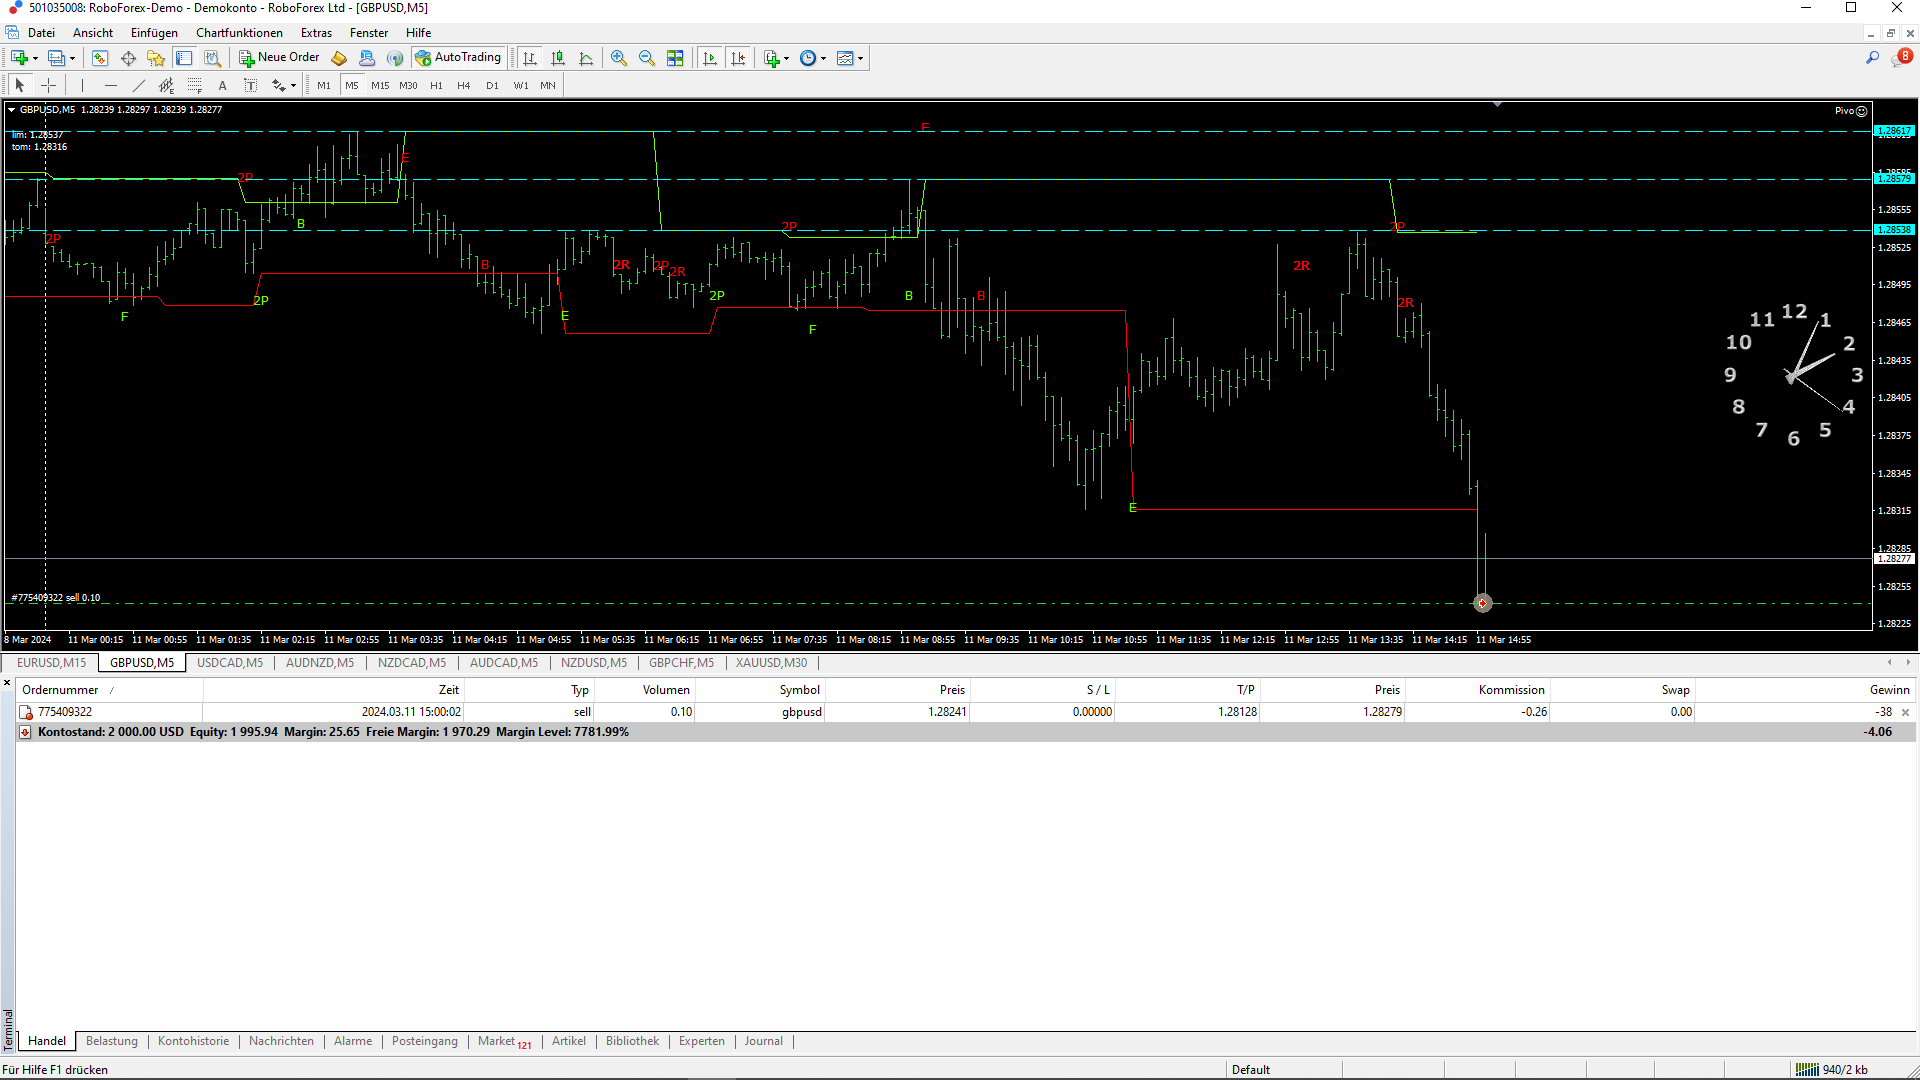Click the tile windows icon
The width and height of the screenshot is (1920, 1080).
675,58
